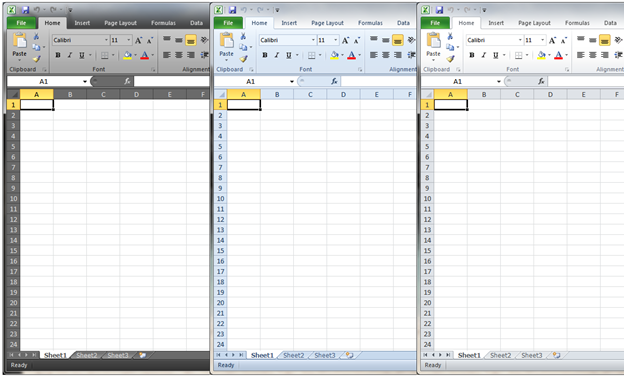Open Sheet2 tab in the blue-themed window

293,355
